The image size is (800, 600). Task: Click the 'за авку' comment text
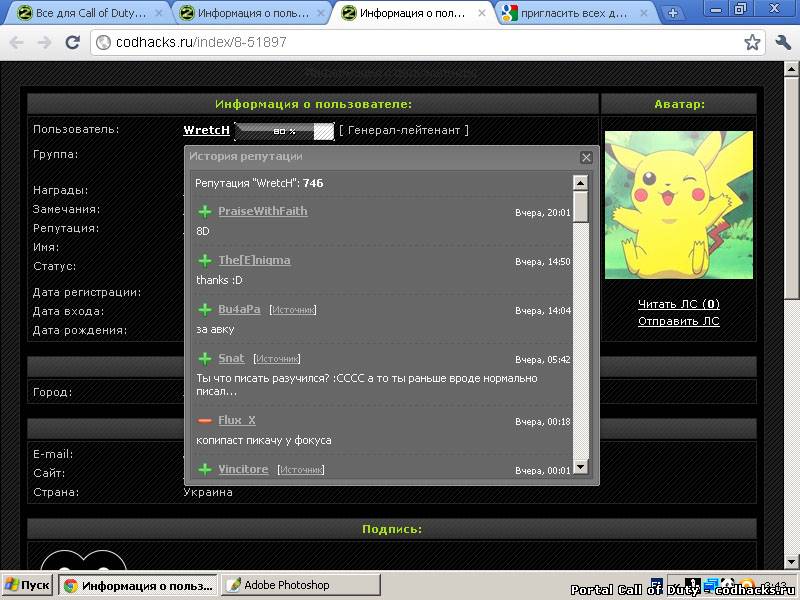[x=215, y=330]
